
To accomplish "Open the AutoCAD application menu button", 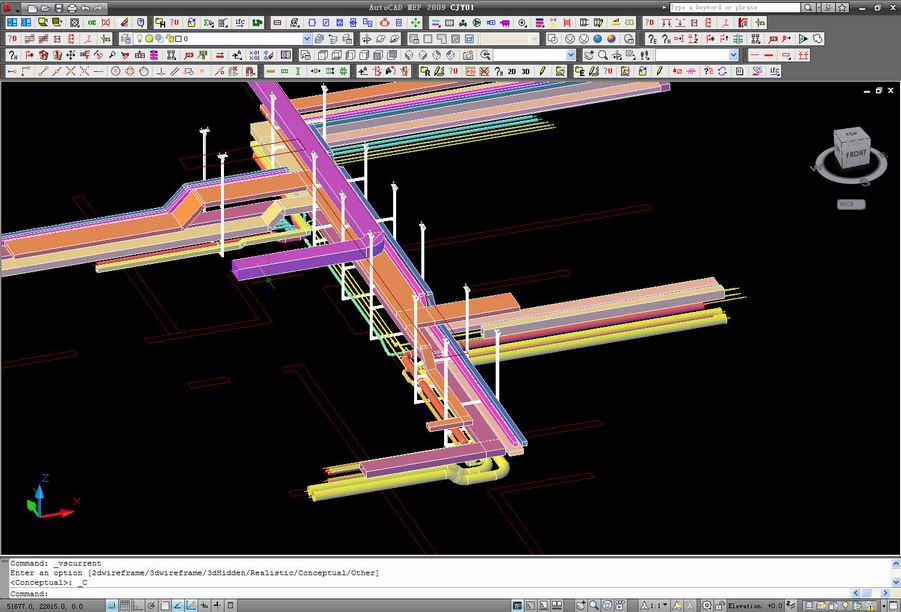I will pyautogui.click(x=7, y=7).
